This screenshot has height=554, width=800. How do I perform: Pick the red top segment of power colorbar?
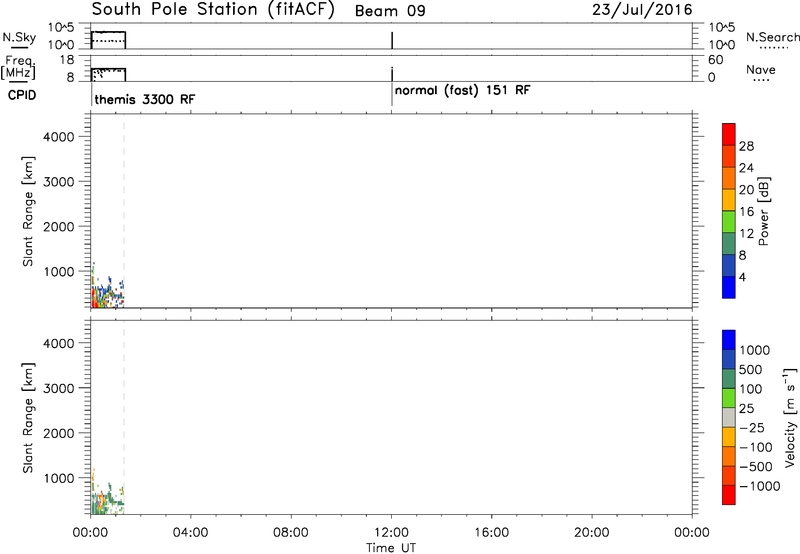pyautogui.click(x=729, y=134)
